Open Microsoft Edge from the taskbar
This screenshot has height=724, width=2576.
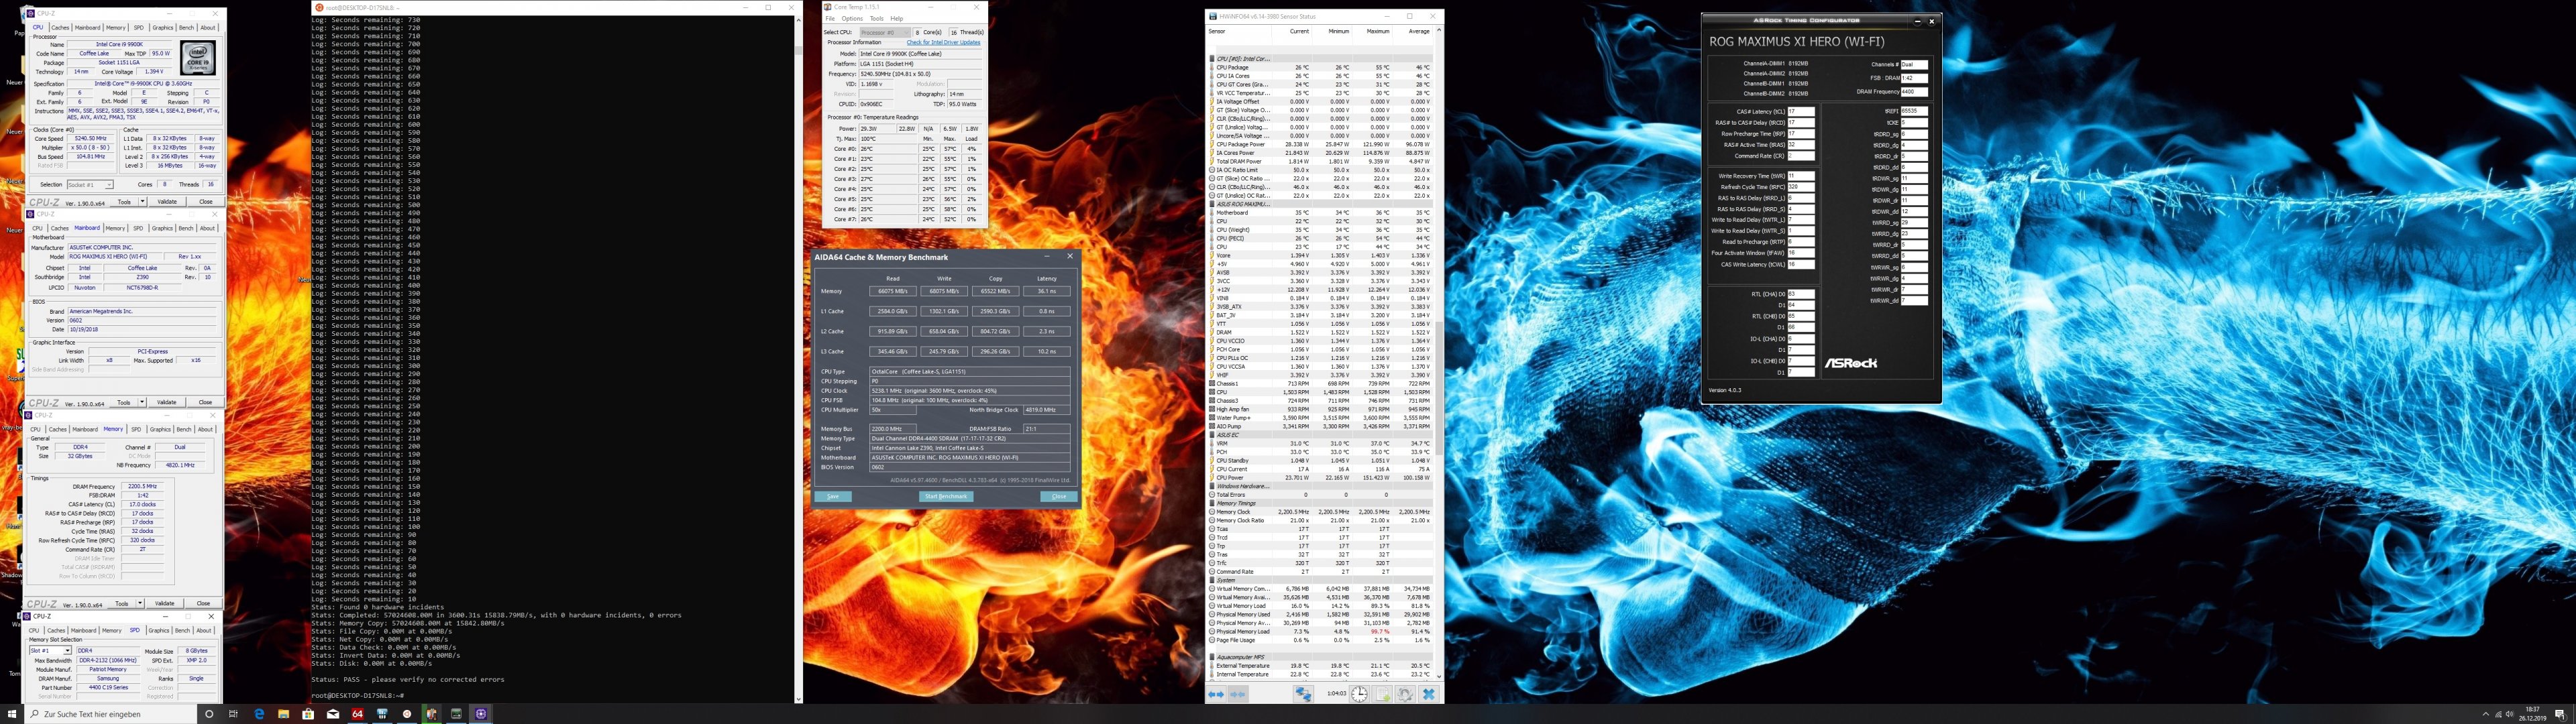coord(259,714)
